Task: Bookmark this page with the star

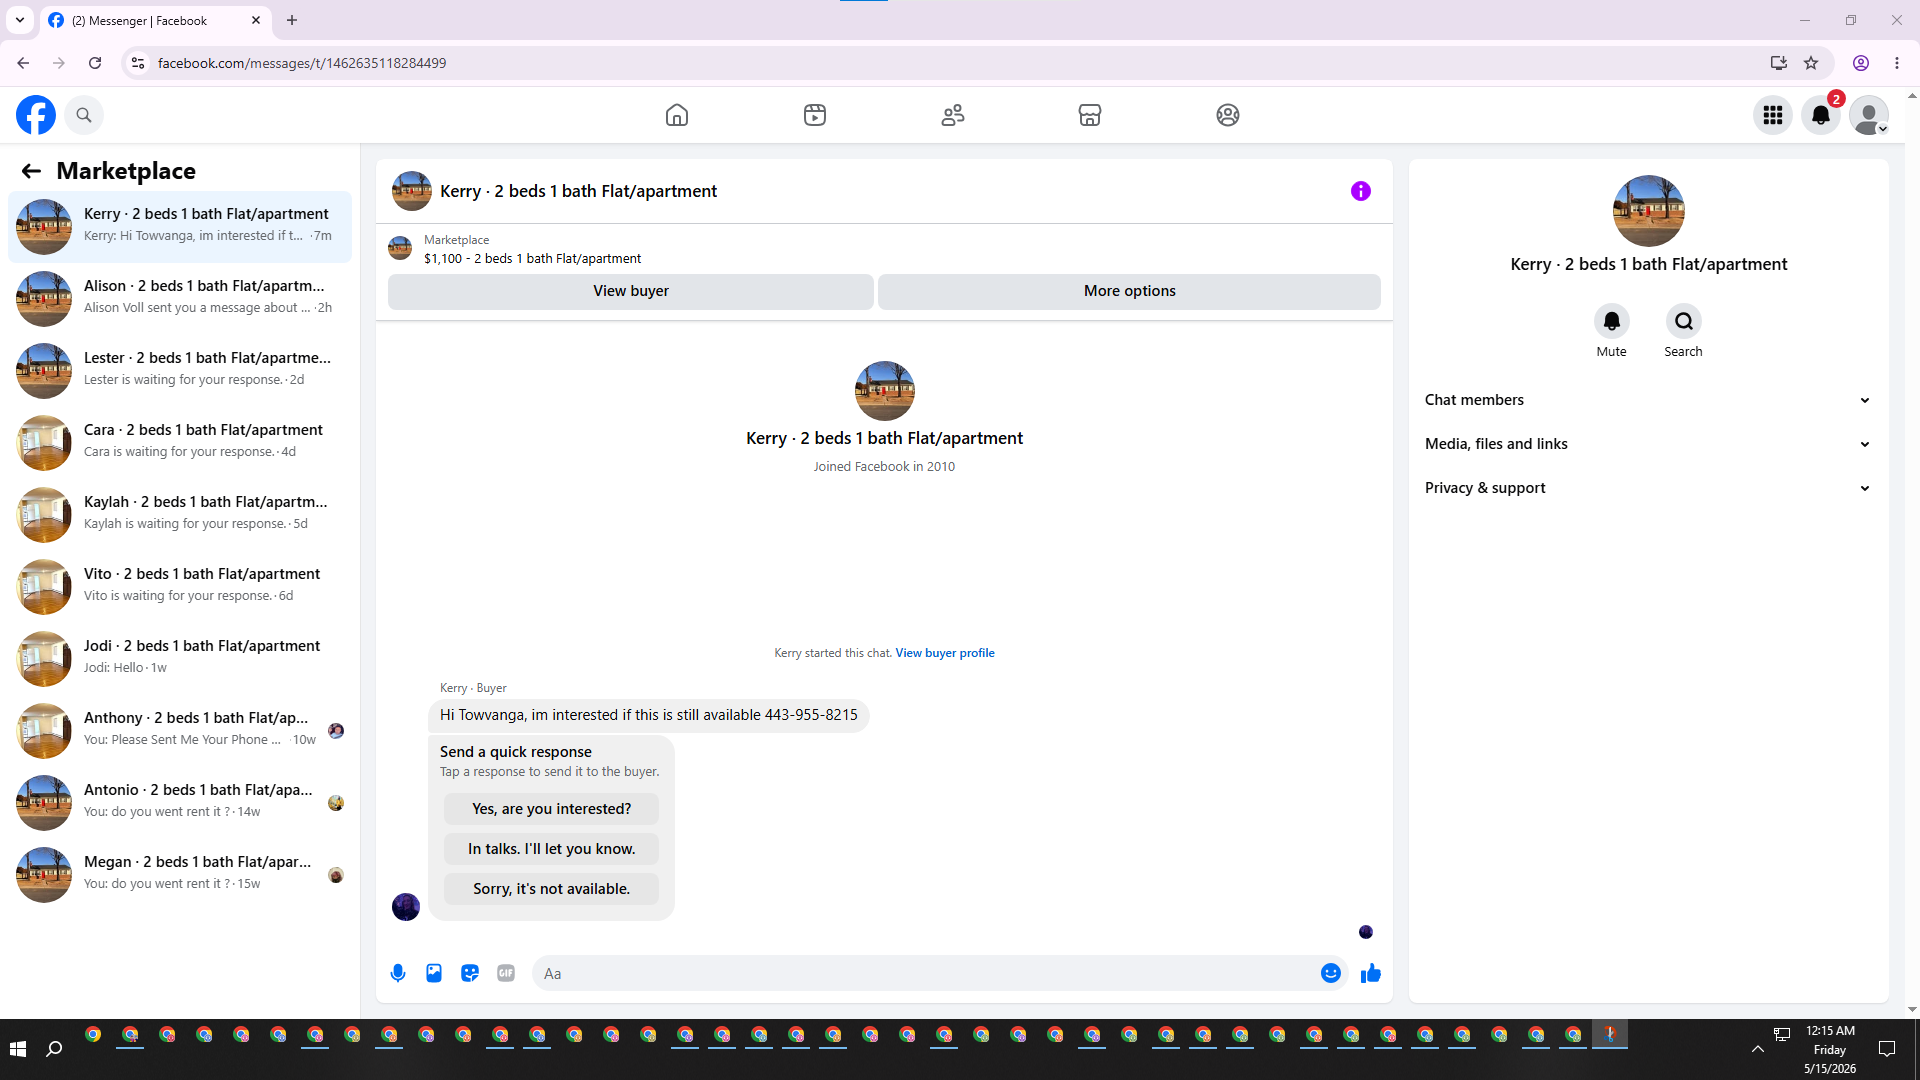Action: coord(1811,63)
